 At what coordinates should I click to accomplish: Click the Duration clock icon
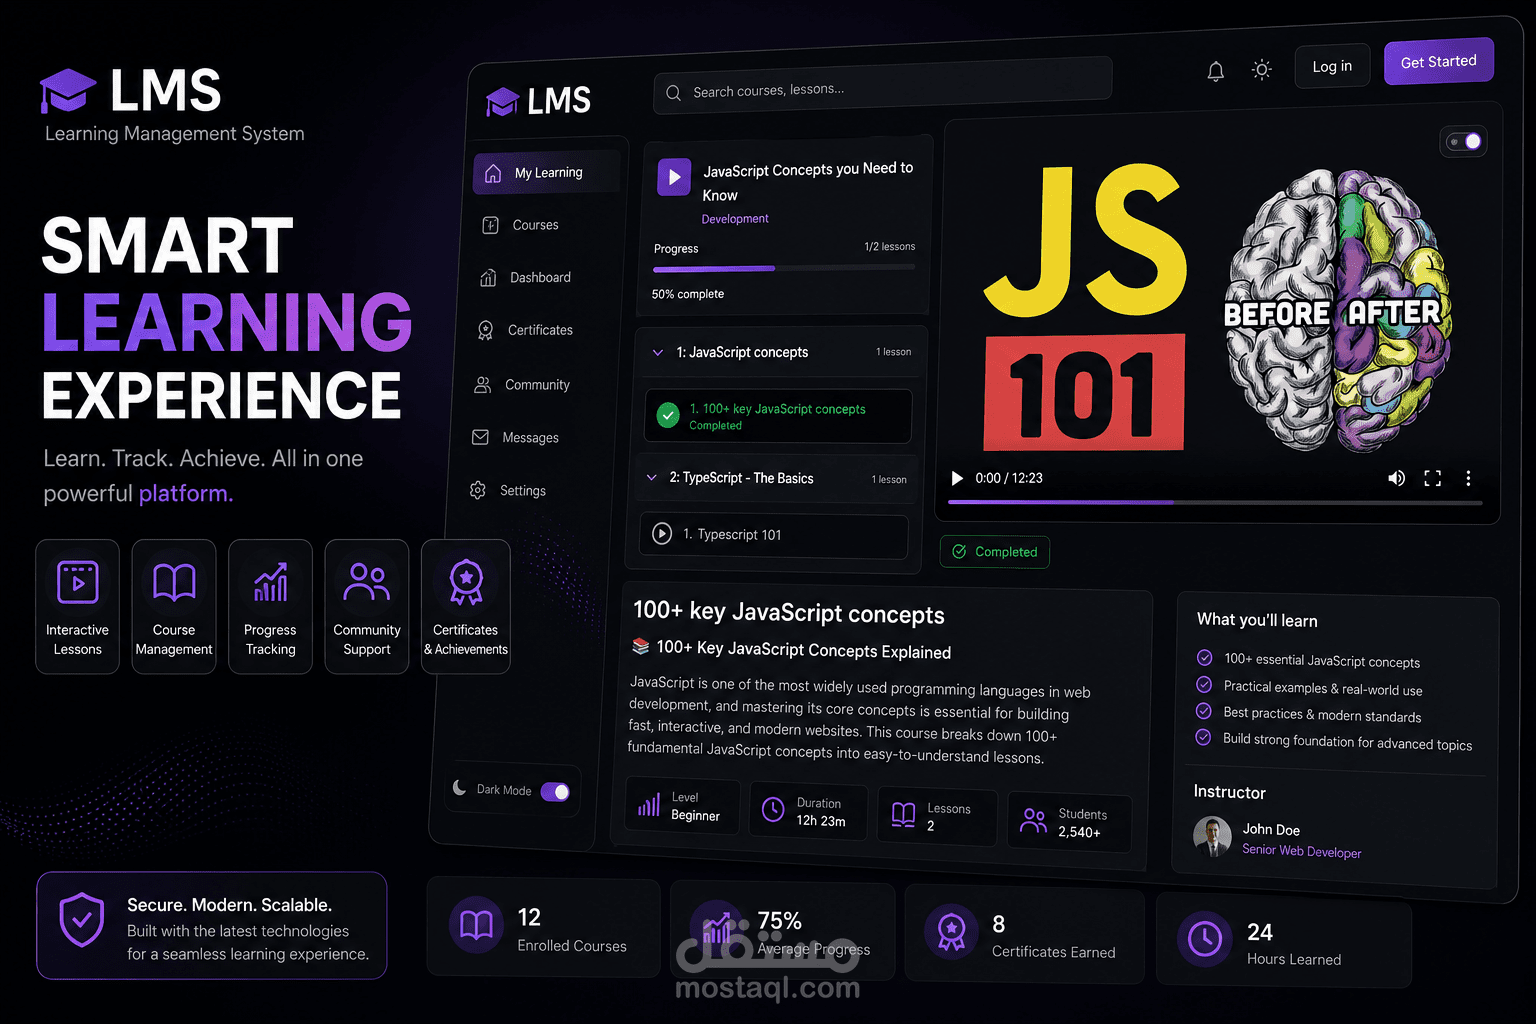tap(773, 809)
